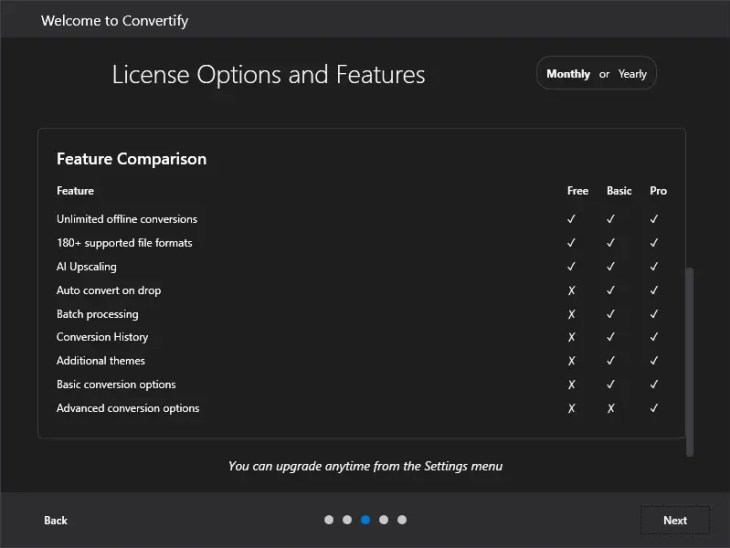This screenshot has height=548, width=730.
Task: Click Free checkmark for AI Upscaling
Action: click(x=571, y=267)
